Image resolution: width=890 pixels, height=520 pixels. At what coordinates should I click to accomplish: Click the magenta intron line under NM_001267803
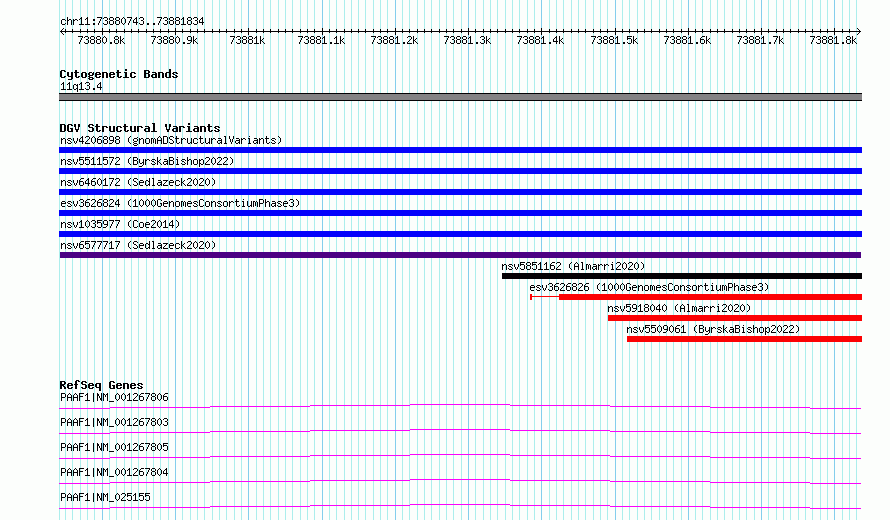point(460,430)
